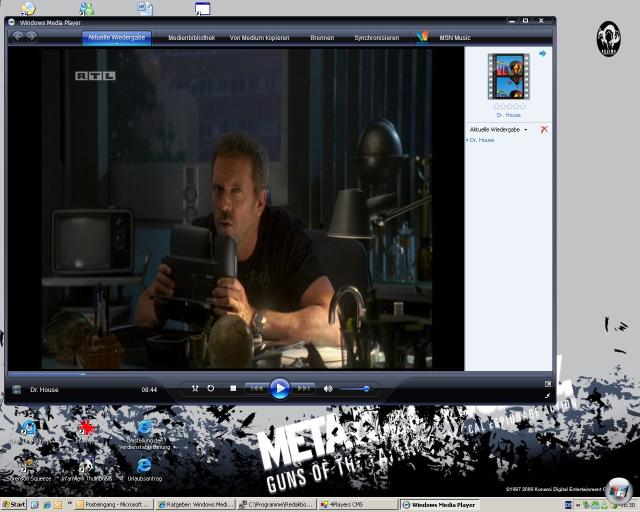Switch to compact skin mode icon
640x512 pixels.
tap(547, 396)
